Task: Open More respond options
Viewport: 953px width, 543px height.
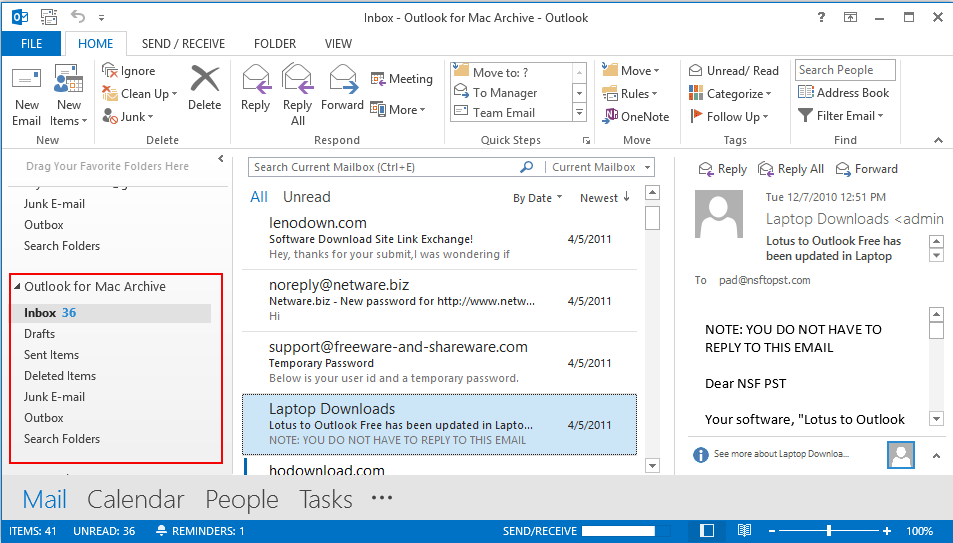Action: (x=398, y=109)
